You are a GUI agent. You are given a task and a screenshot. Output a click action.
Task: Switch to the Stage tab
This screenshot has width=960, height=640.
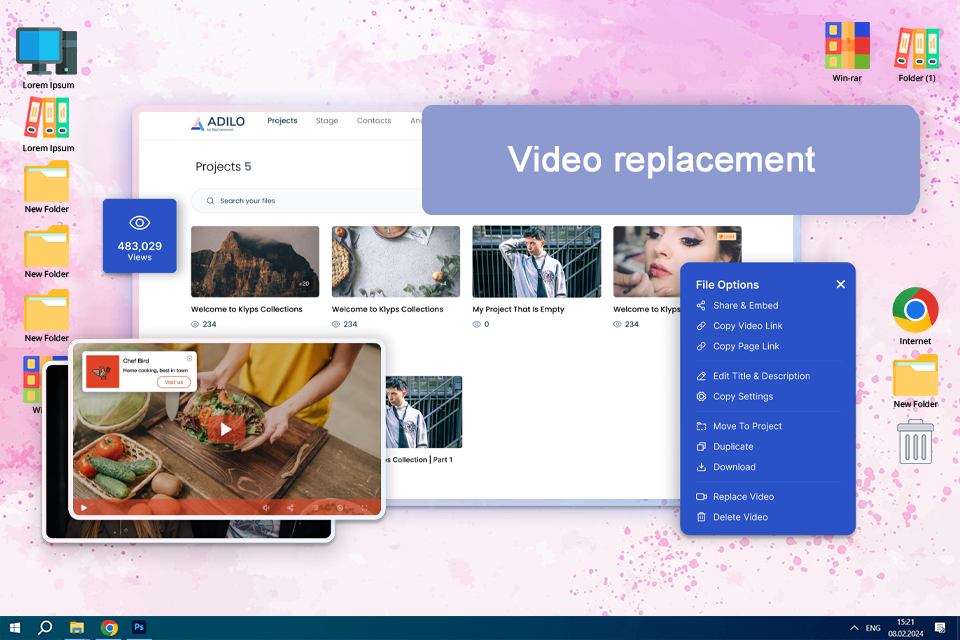[x=327, y=121]
